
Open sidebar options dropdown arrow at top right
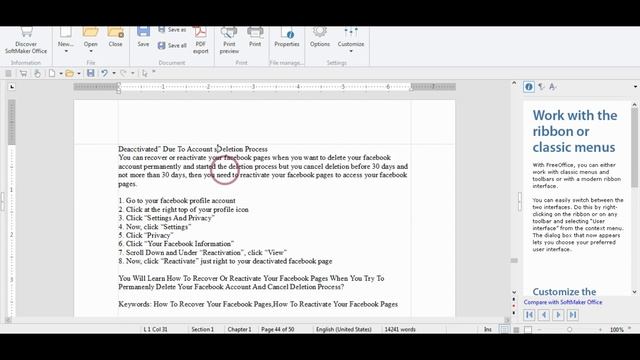click(635, 87)
